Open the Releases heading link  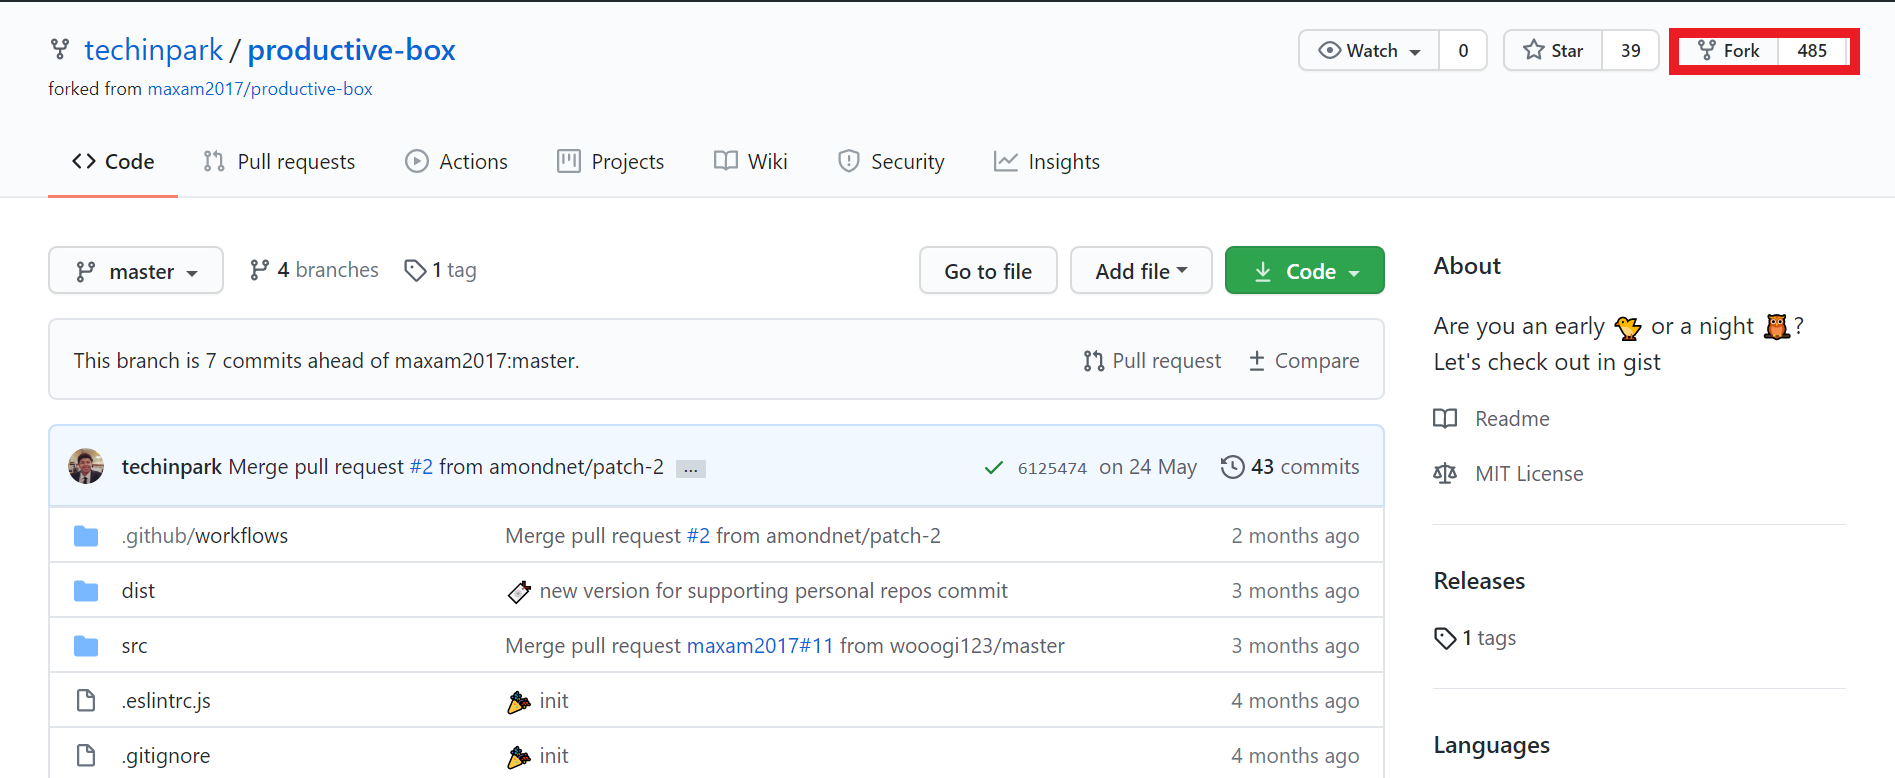[1479, 581]
